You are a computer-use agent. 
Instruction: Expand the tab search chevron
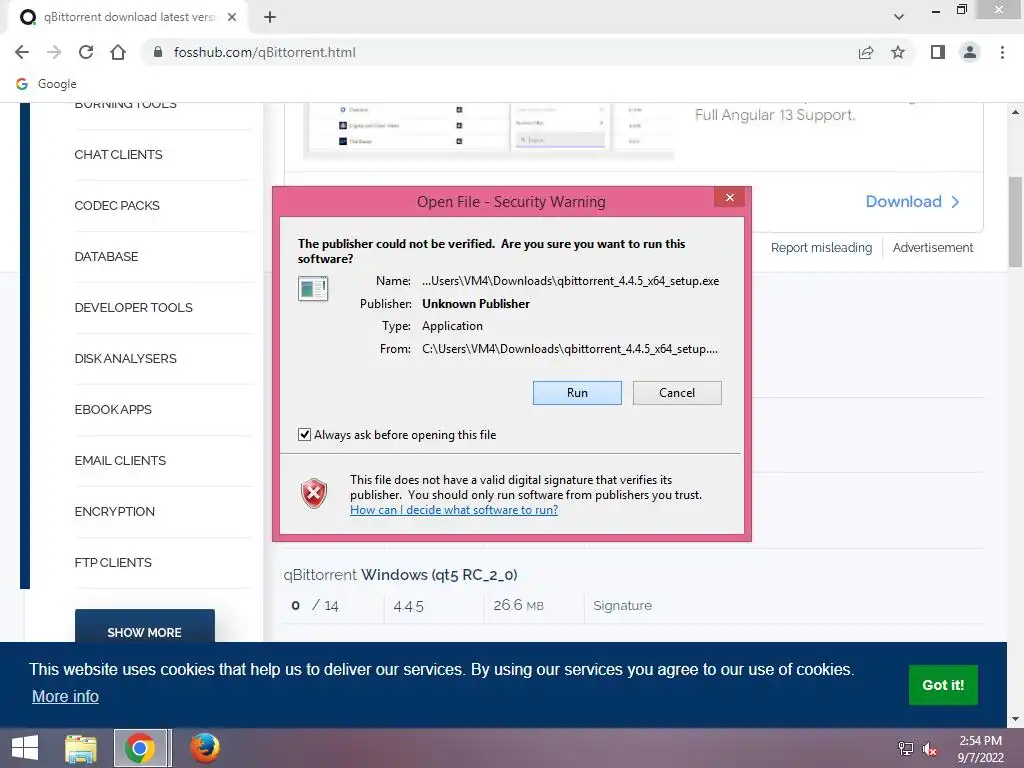coord(899,17)
